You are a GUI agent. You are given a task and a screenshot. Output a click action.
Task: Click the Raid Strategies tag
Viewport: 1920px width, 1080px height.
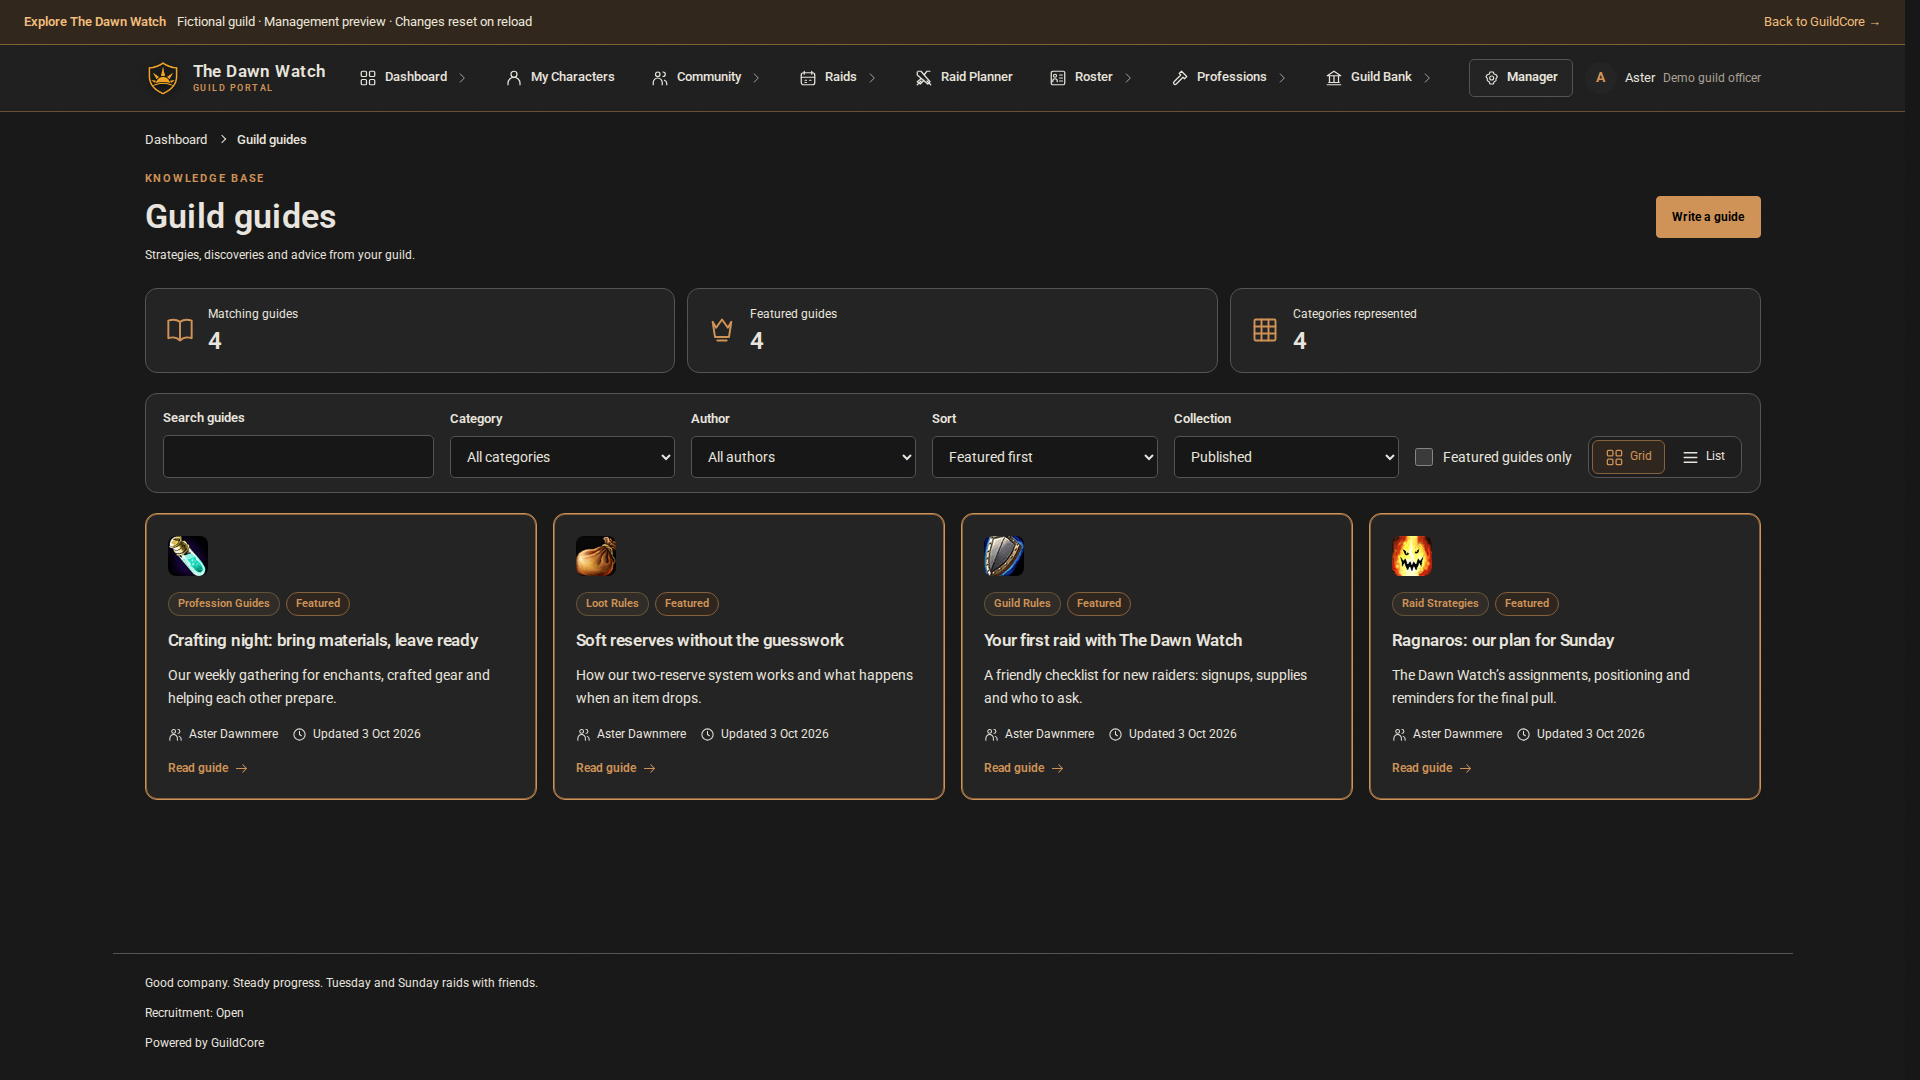[x=1440, y=604]
